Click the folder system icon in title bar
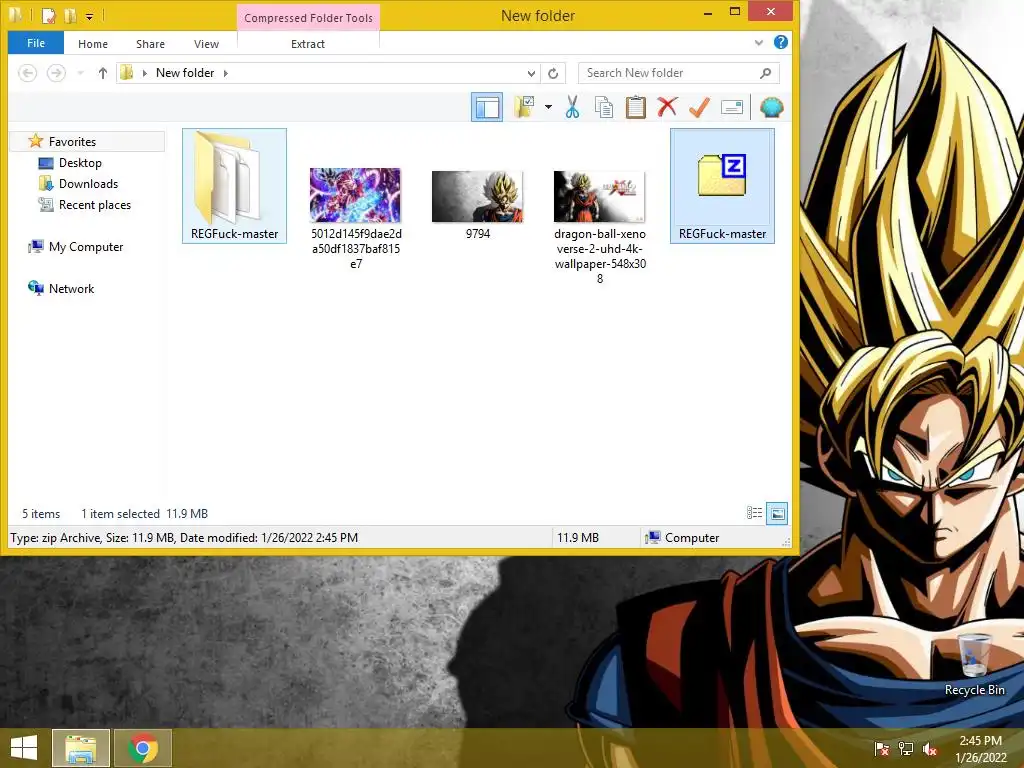This screenshot has width=1024, height=768. click(x=16, y=14)
